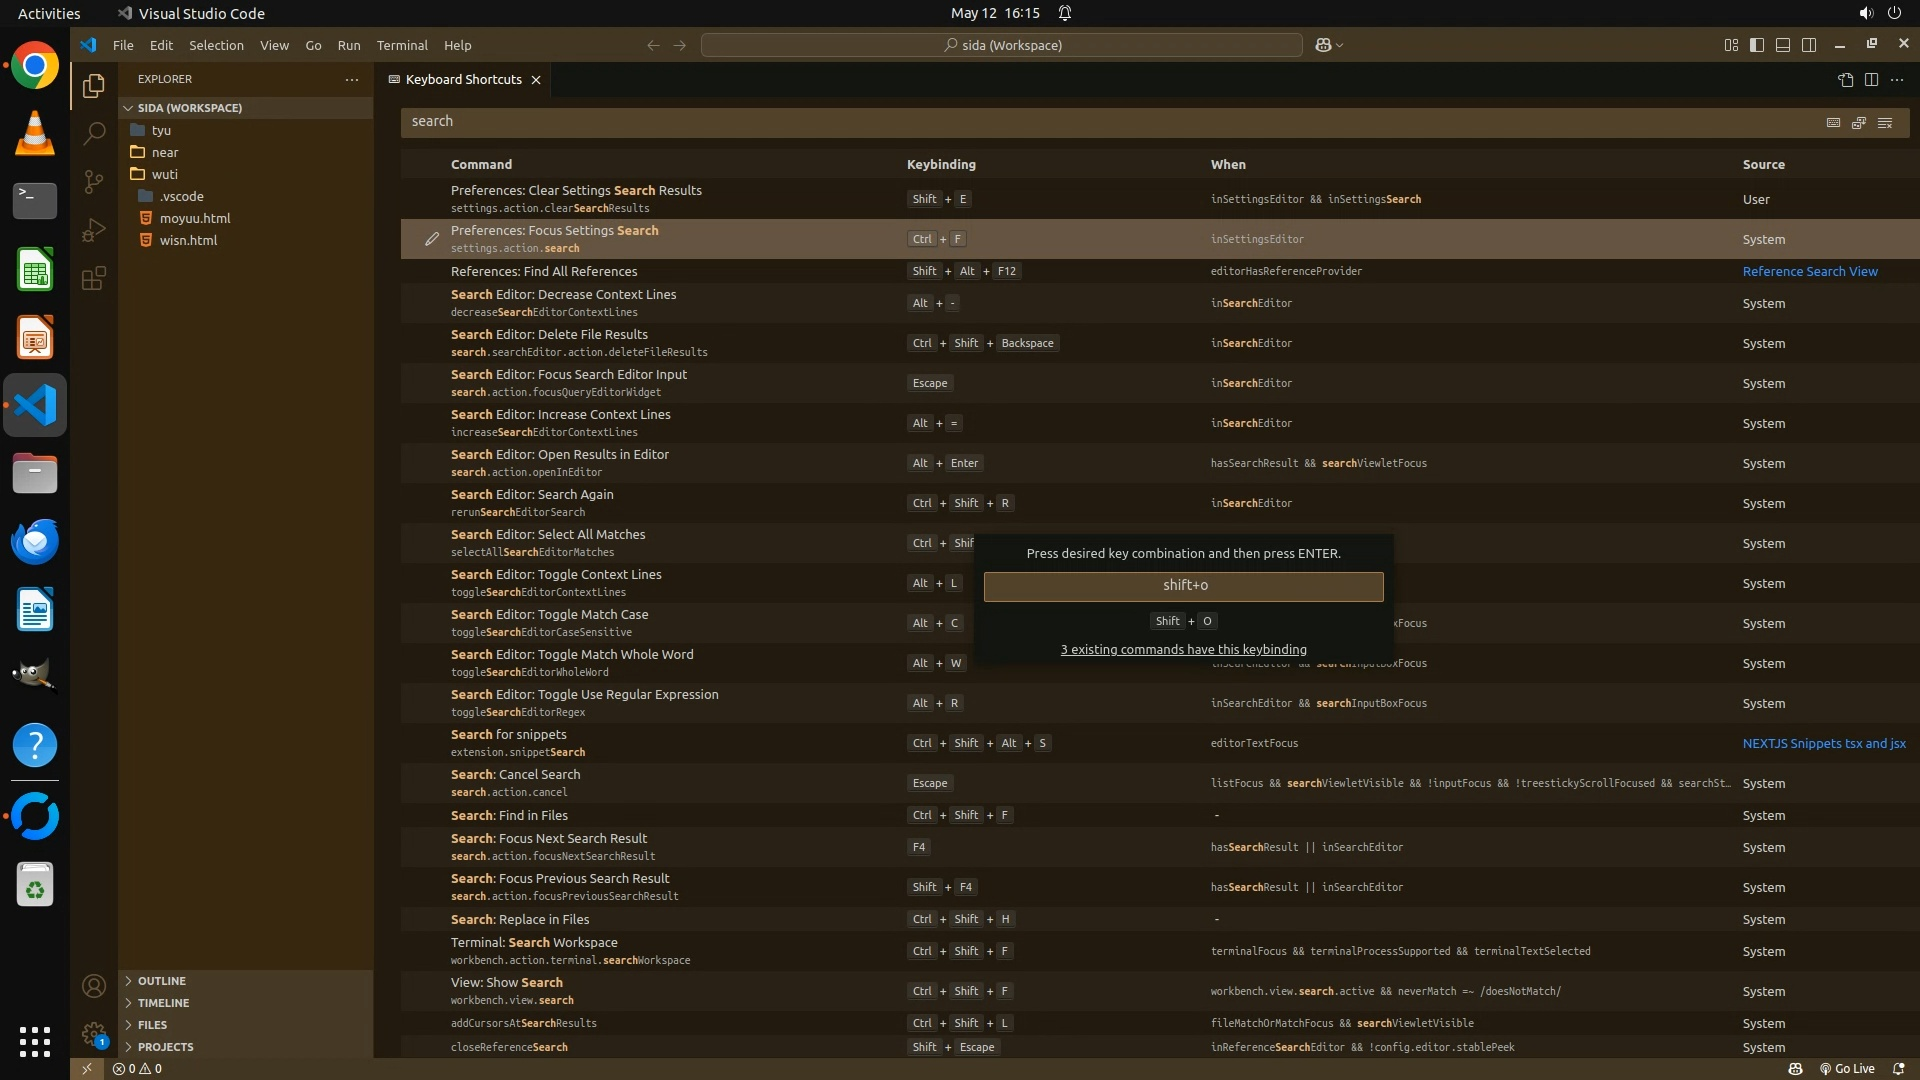Toggle the Primary Side Bar layout button
Screen dimensions: 1920x1080
(x=1757, y=45)
